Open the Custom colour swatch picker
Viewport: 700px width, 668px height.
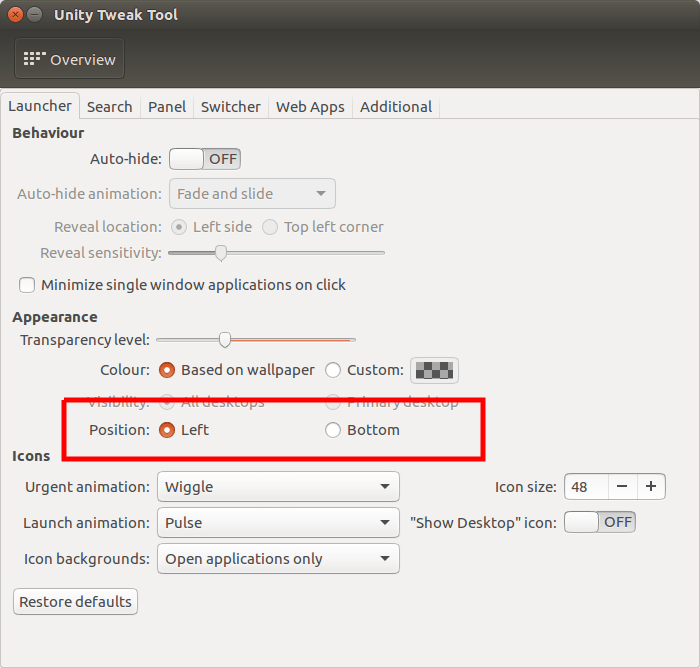(434, 370)
